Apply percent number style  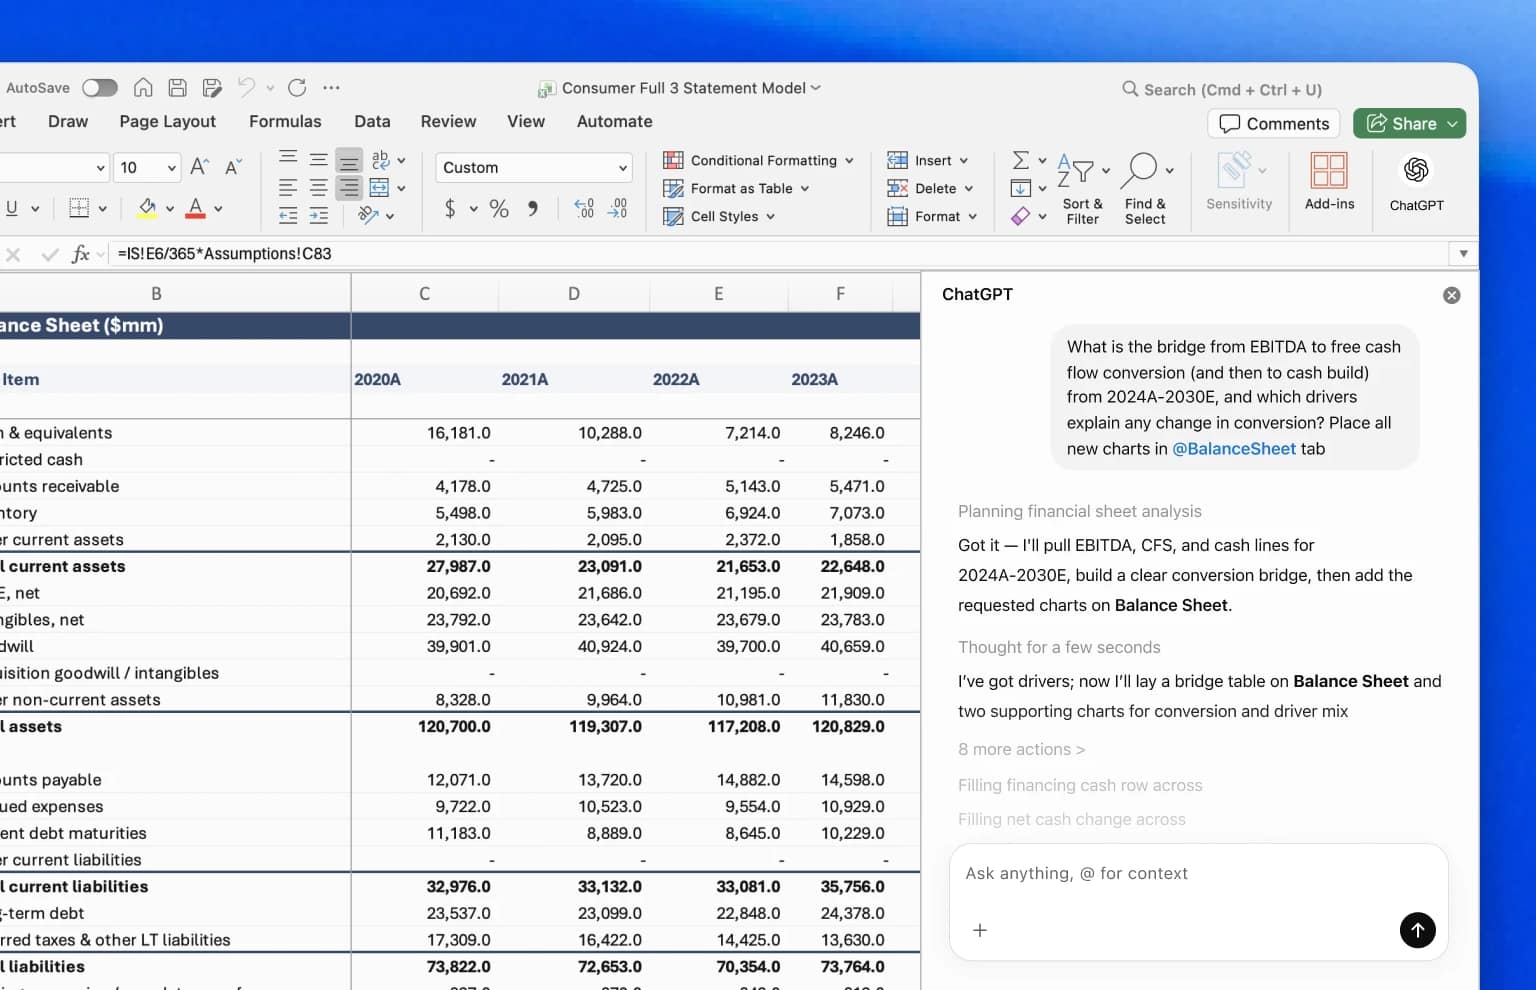(x=499, y=209)
